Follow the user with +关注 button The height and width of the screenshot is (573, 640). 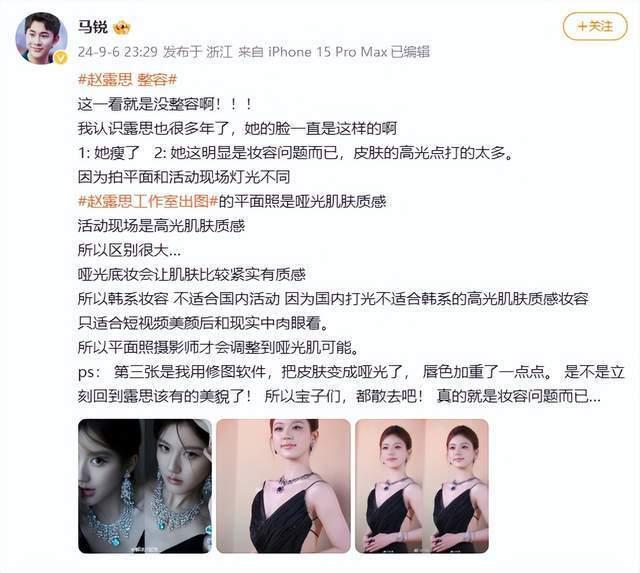(x=595, y=27)
